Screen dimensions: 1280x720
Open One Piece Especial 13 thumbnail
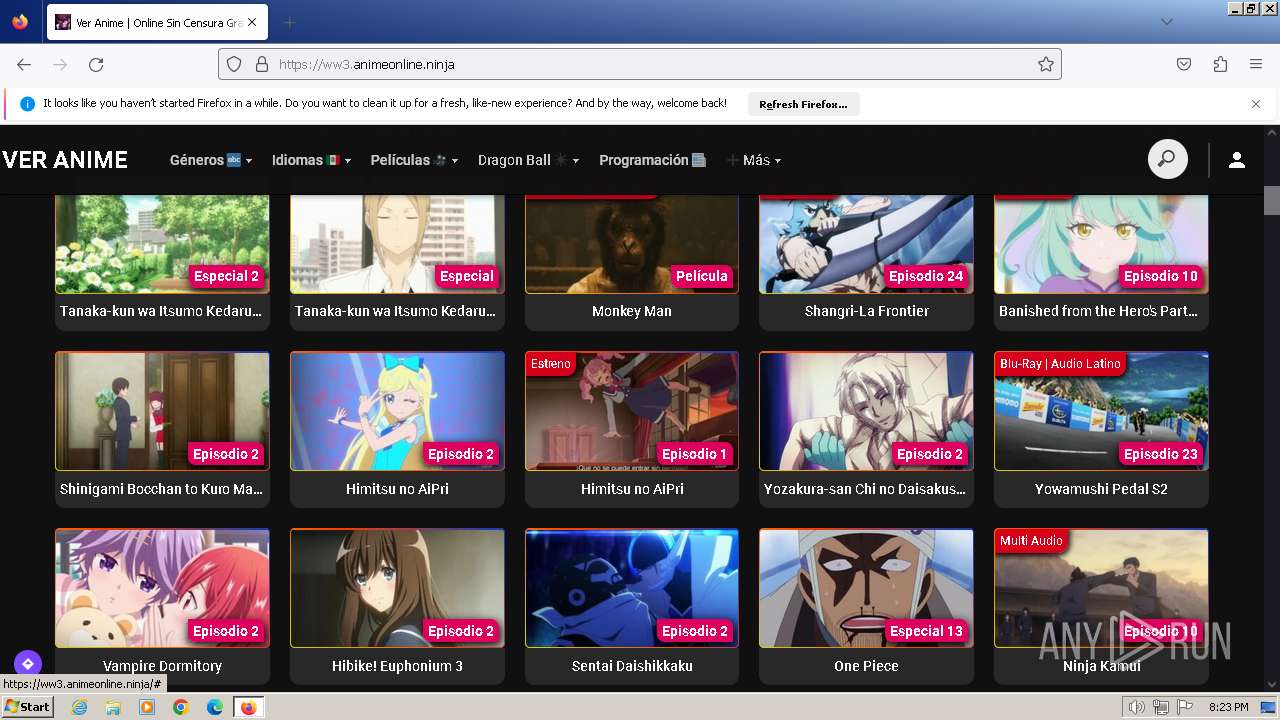[x=866, y=588]
